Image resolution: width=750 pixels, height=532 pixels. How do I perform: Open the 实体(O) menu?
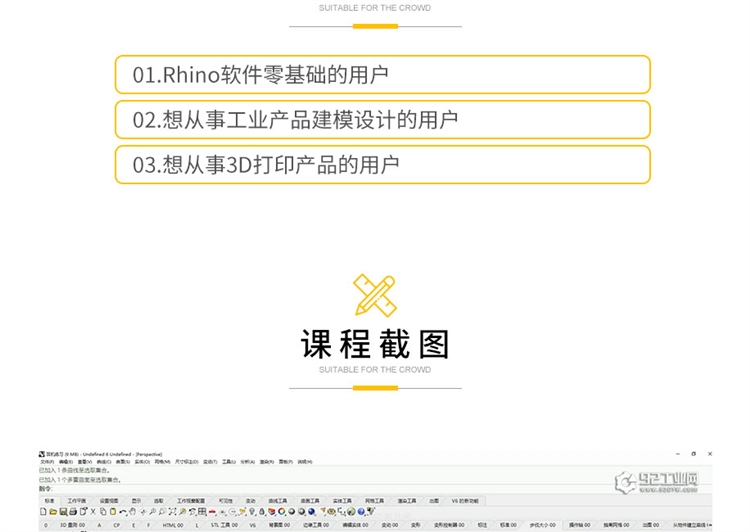pos(142,462)
